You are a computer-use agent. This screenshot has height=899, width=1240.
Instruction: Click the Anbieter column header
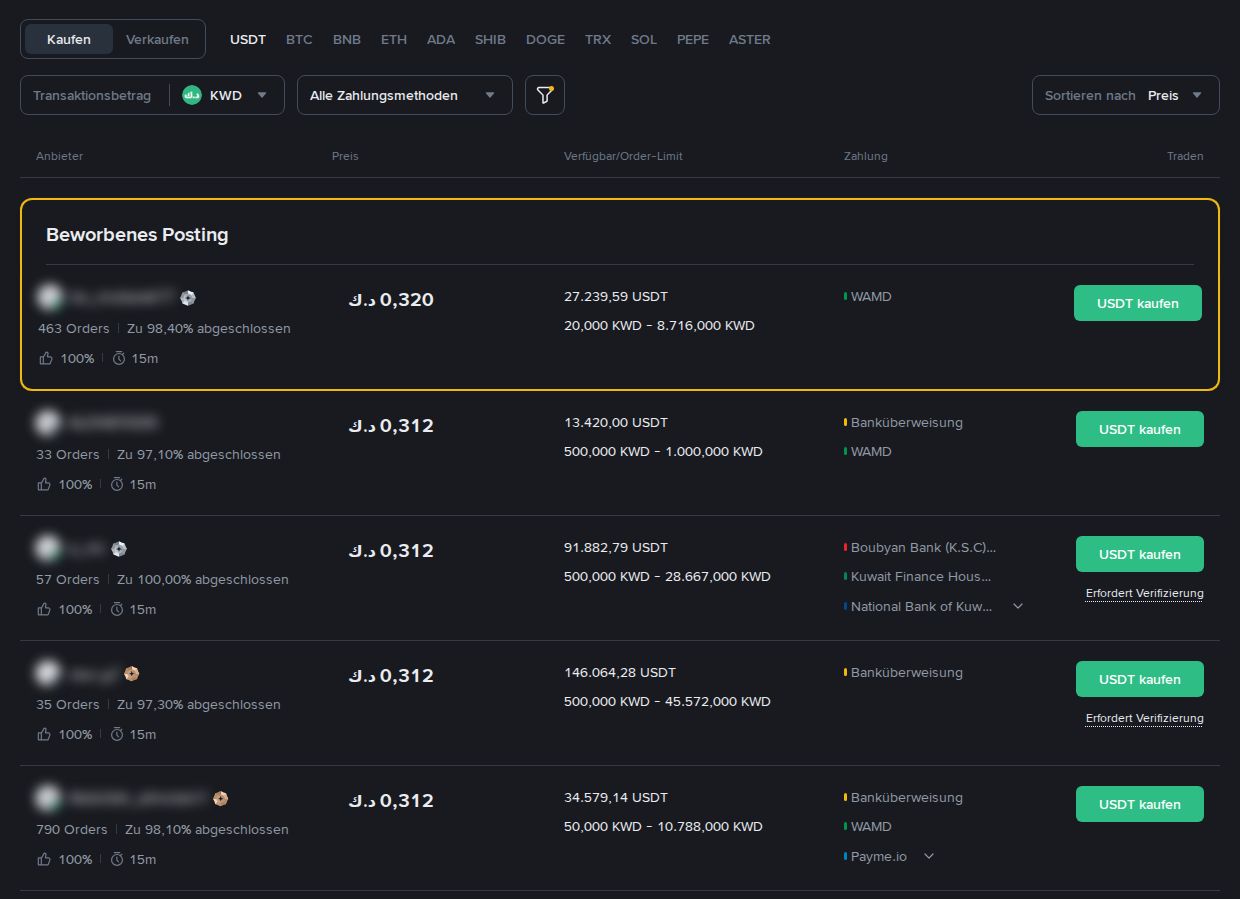click(59, 156)
